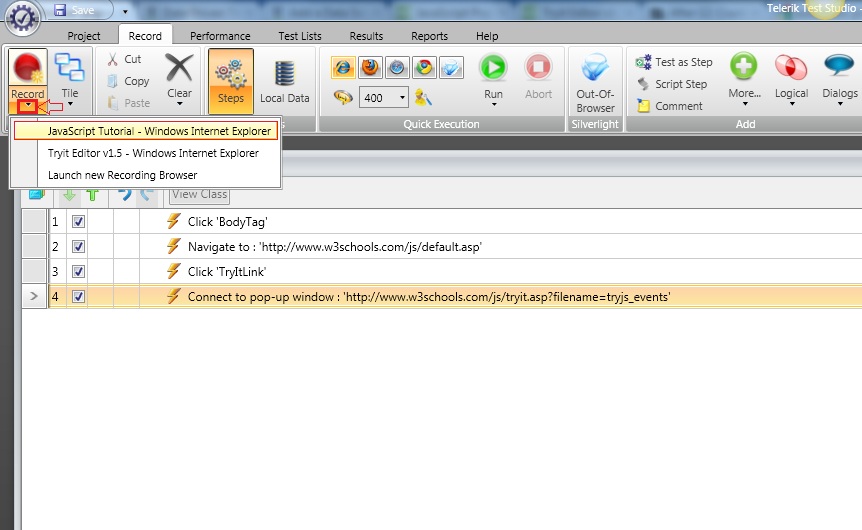The width and height of the screenshot is (862, 530).
Task: Add a Script Step
Action: tap(672, 84)
